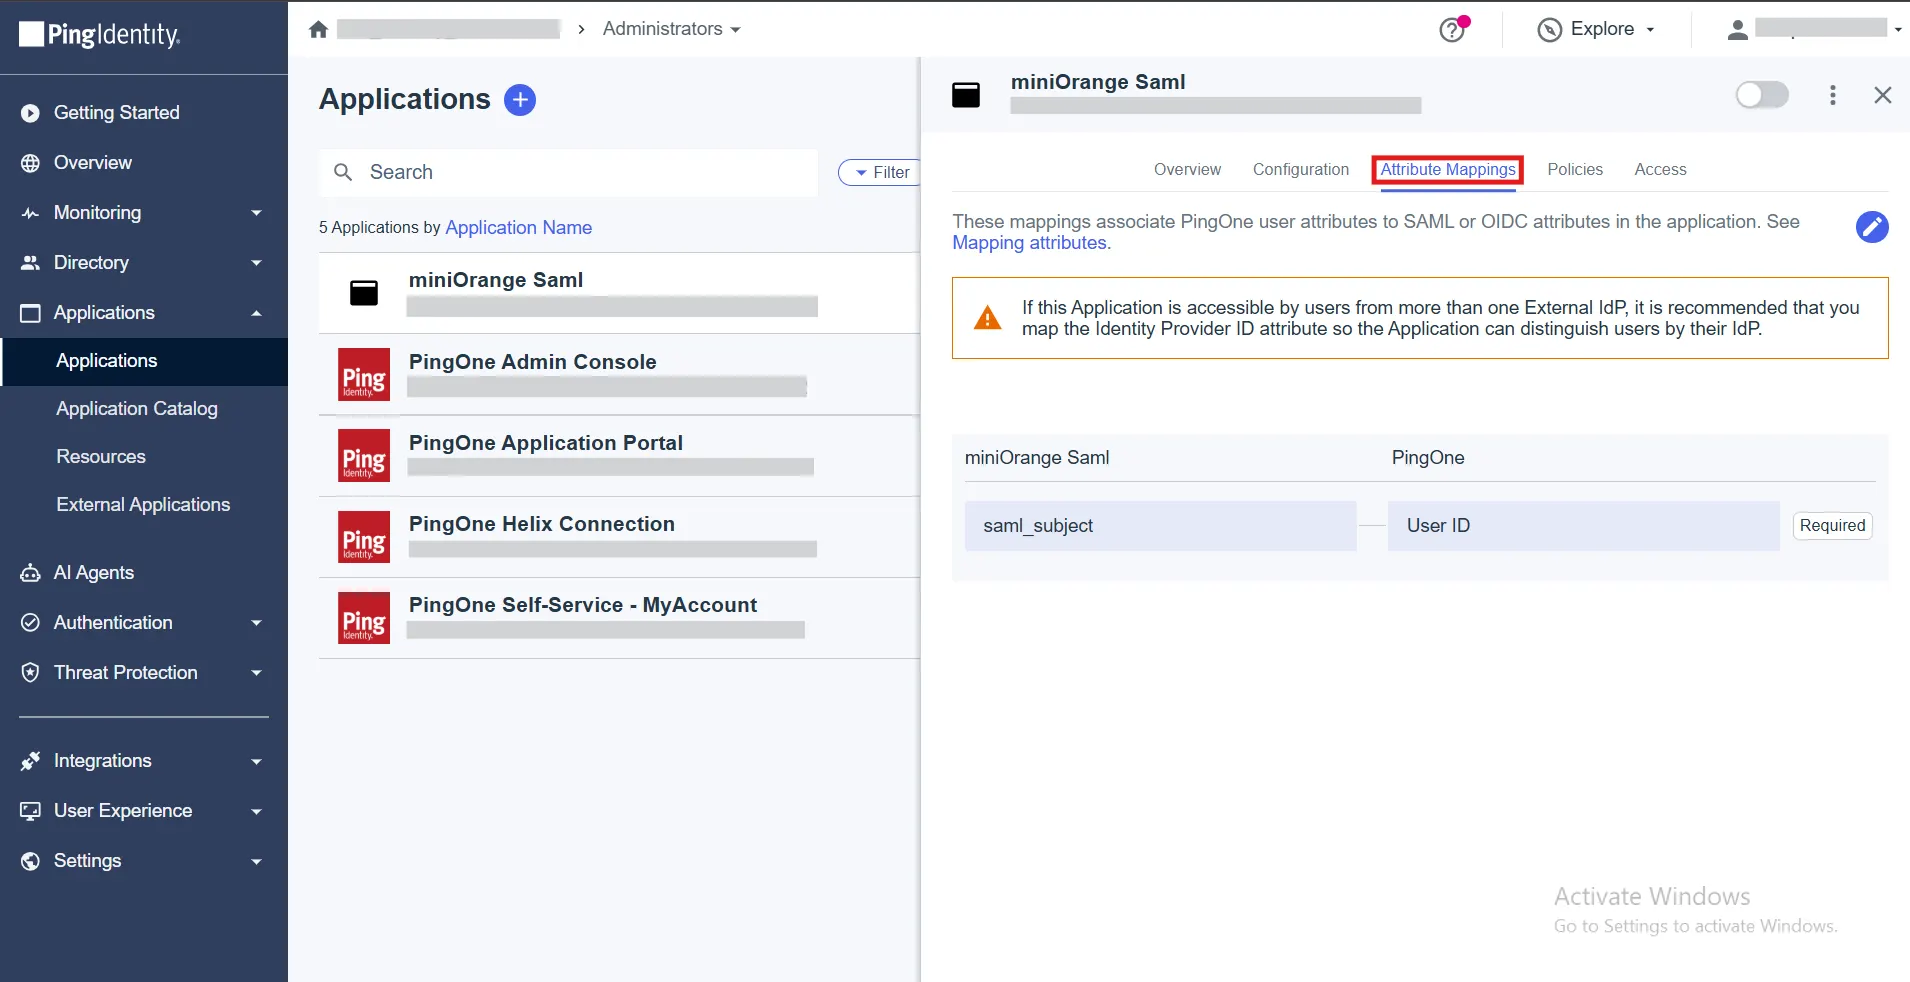Click the PingOne Helix Connection logo icon
1910x982 pixels.
tap(364, 537)
